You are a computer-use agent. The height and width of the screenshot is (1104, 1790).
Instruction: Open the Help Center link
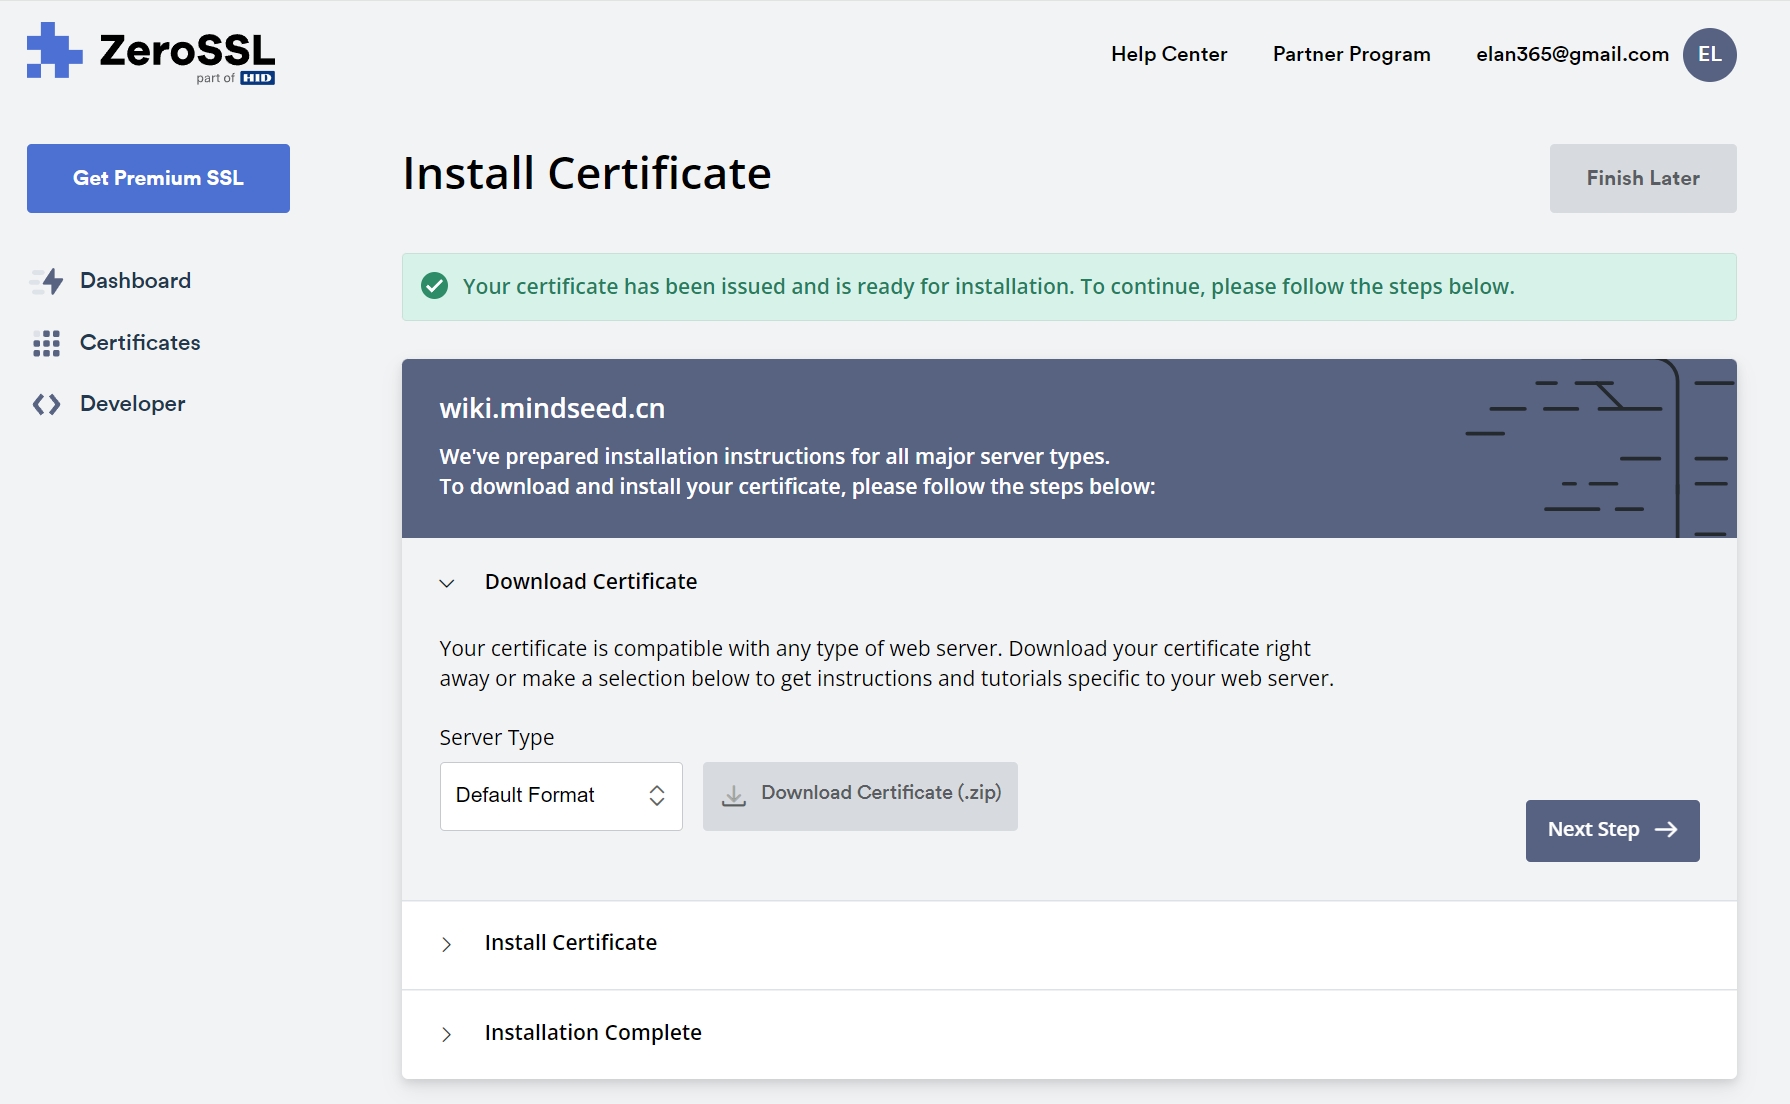click(1169, 54)
